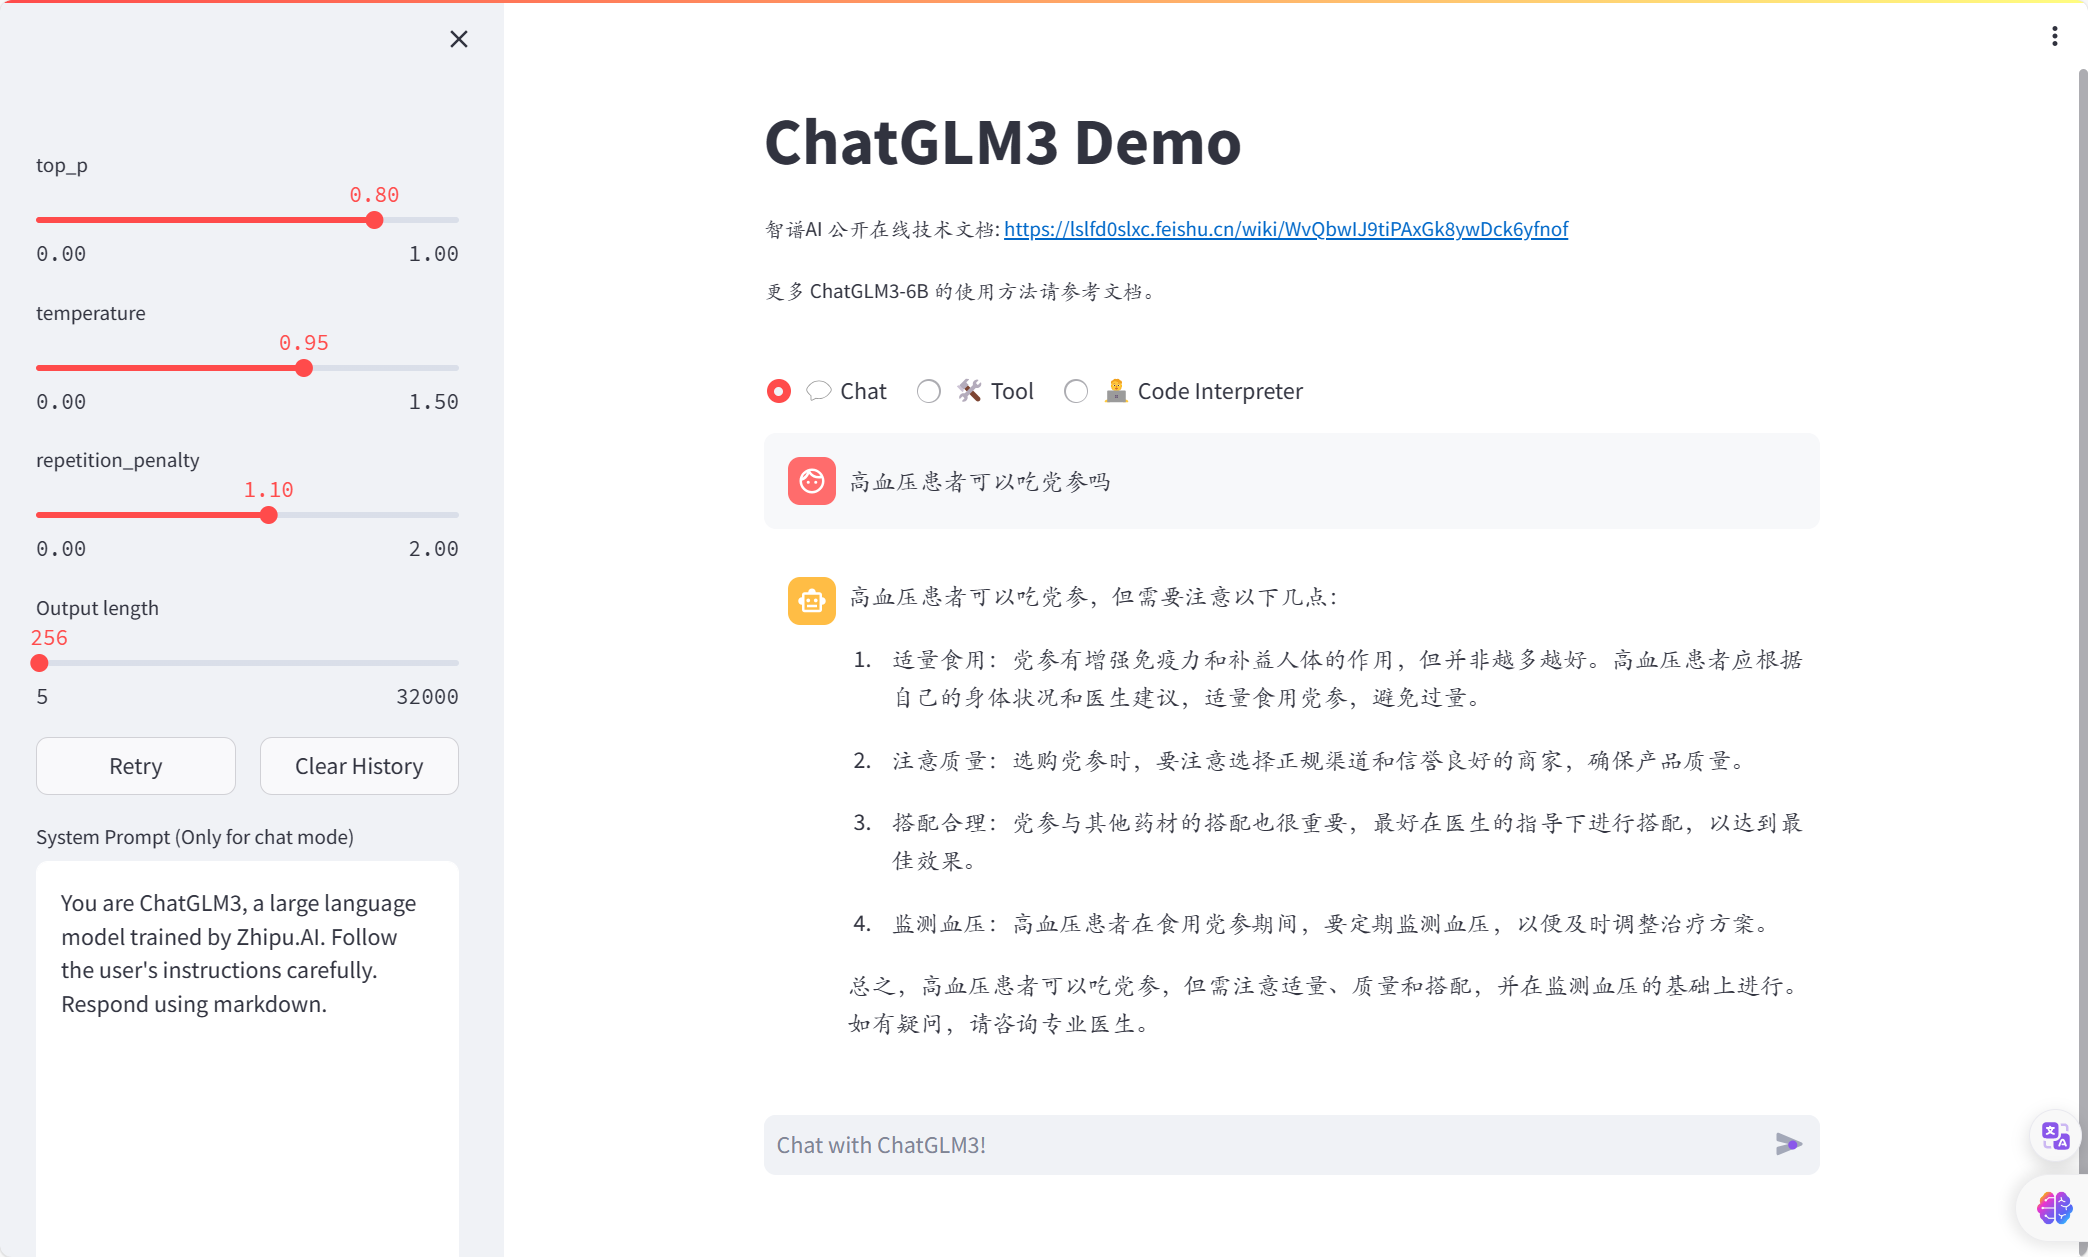Viewport: 2088px width, 1257px height.
Task: Select the Tool mode radio button
Action: (929, 391)
